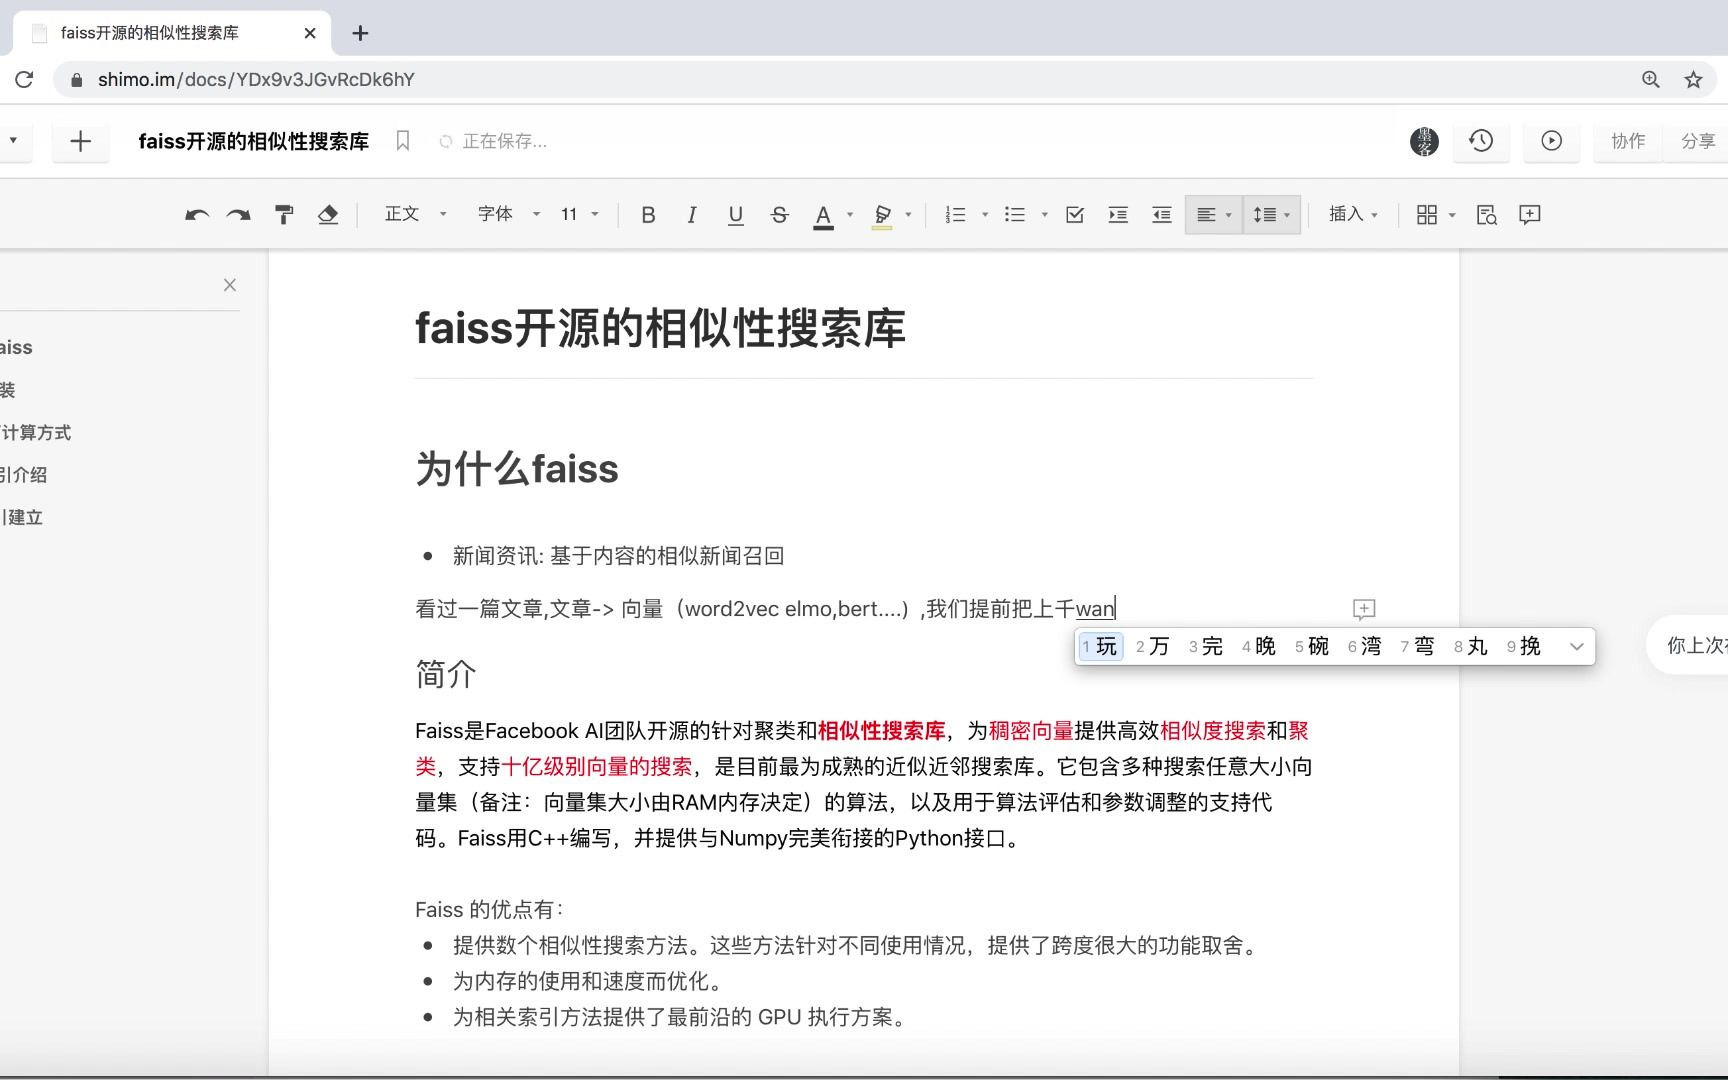The image size is (1728, 1080).
Task: Apply the yellow highlight color
Action: [x=882, y=215]
